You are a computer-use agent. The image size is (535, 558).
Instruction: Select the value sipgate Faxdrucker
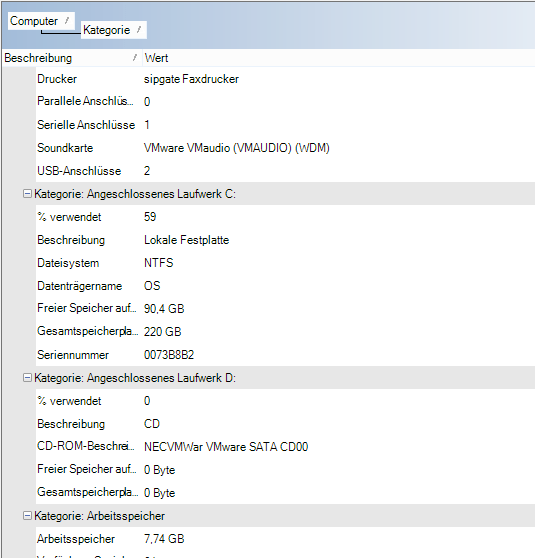click(x=191, y=79)
